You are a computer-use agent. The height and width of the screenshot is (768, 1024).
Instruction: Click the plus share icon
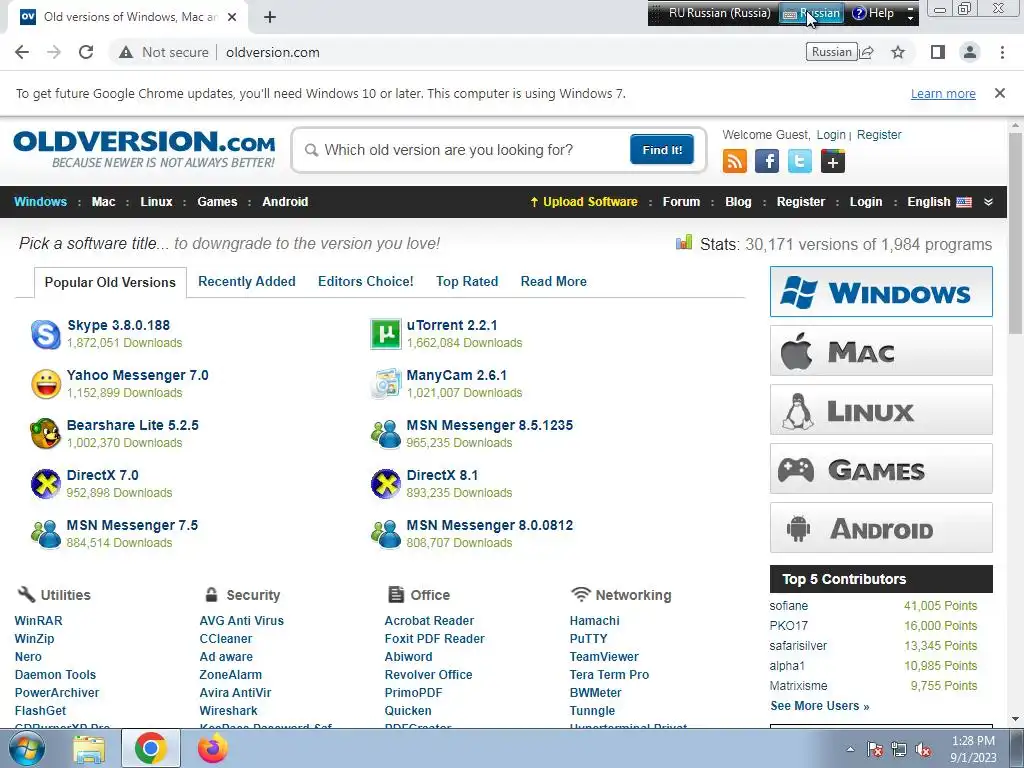(x=833, y=161)
